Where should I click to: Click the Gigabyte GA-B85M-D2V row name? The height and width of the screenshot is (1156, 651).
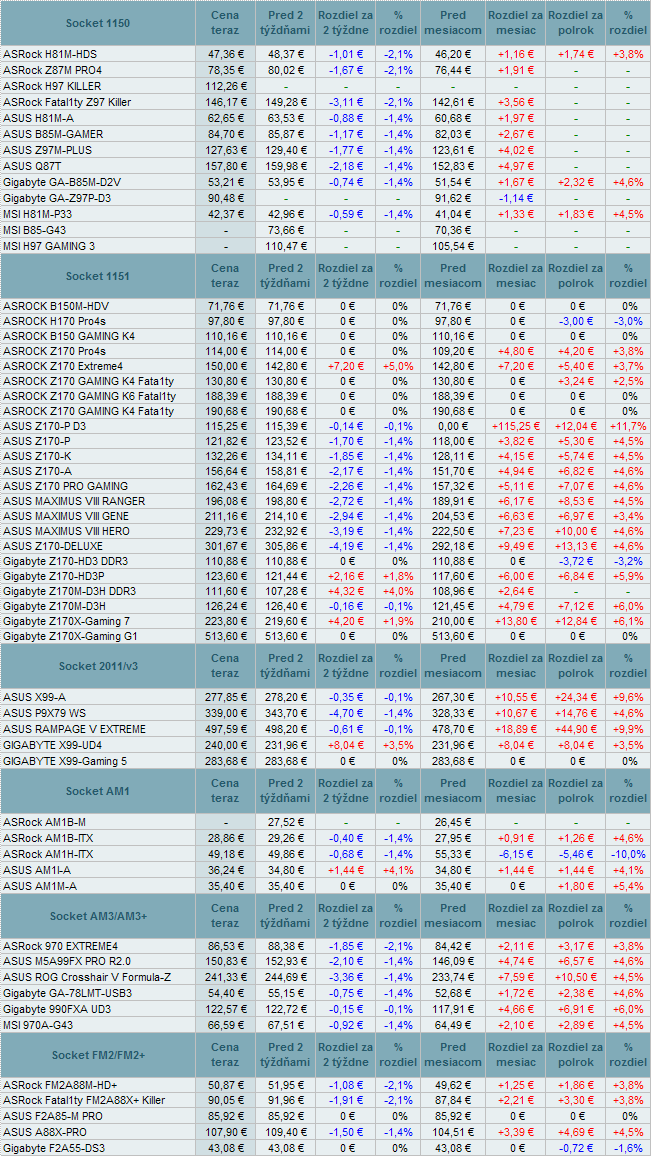tap(60, 182)
